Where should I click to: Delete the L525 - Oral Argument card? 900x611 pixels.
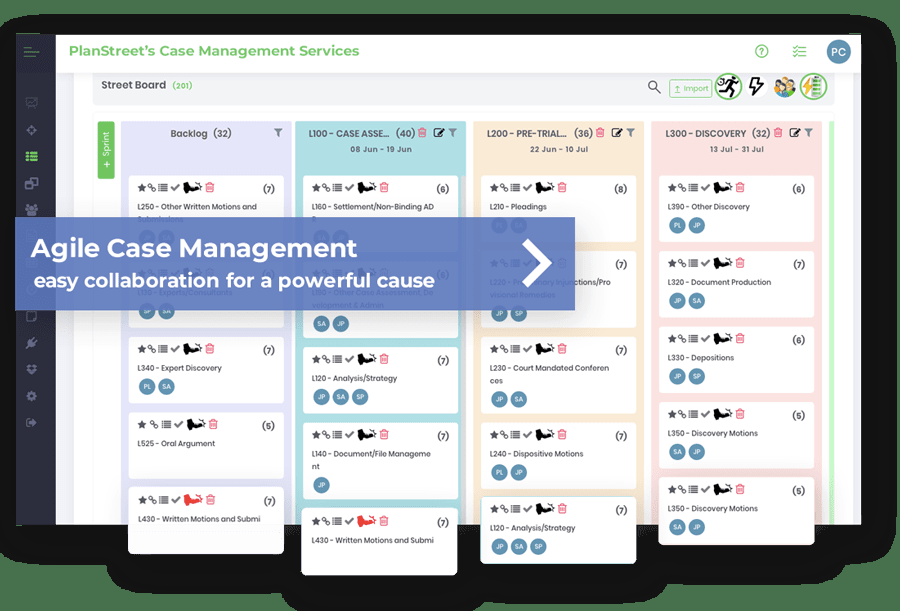(x=214, y=424)
